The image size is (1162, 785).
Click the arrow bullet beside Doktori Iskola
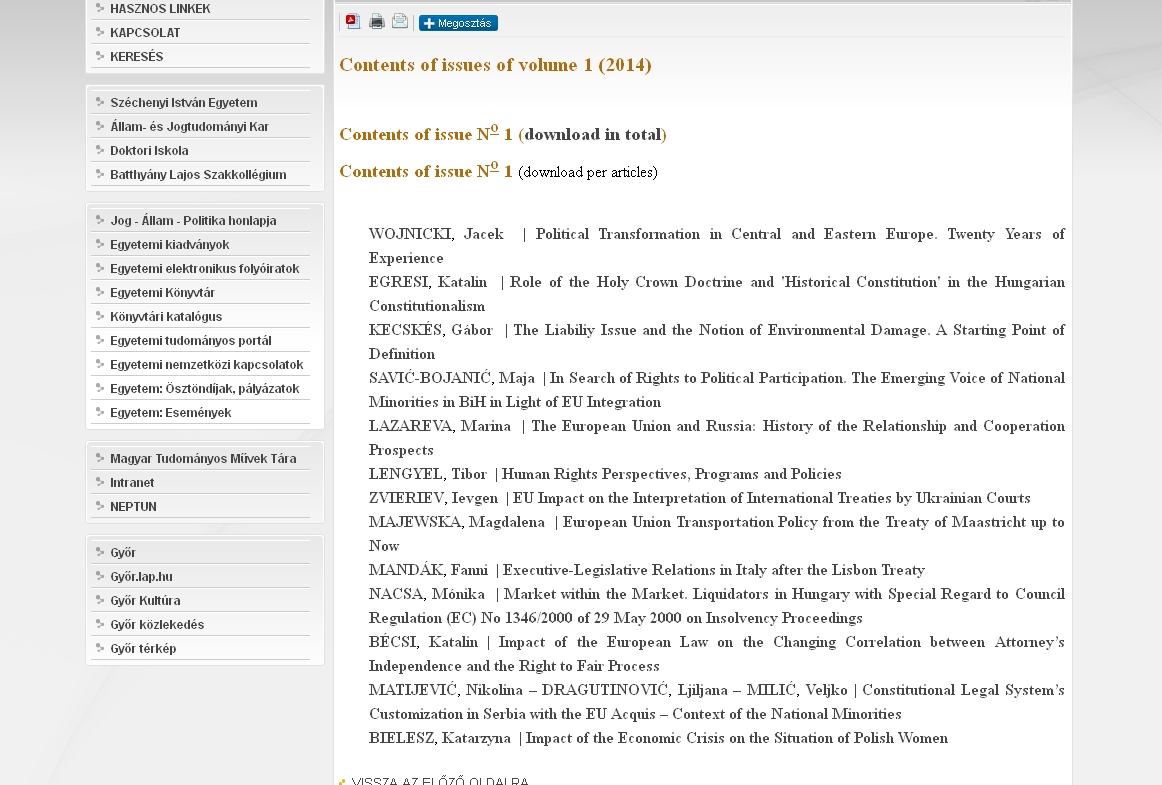100,150
